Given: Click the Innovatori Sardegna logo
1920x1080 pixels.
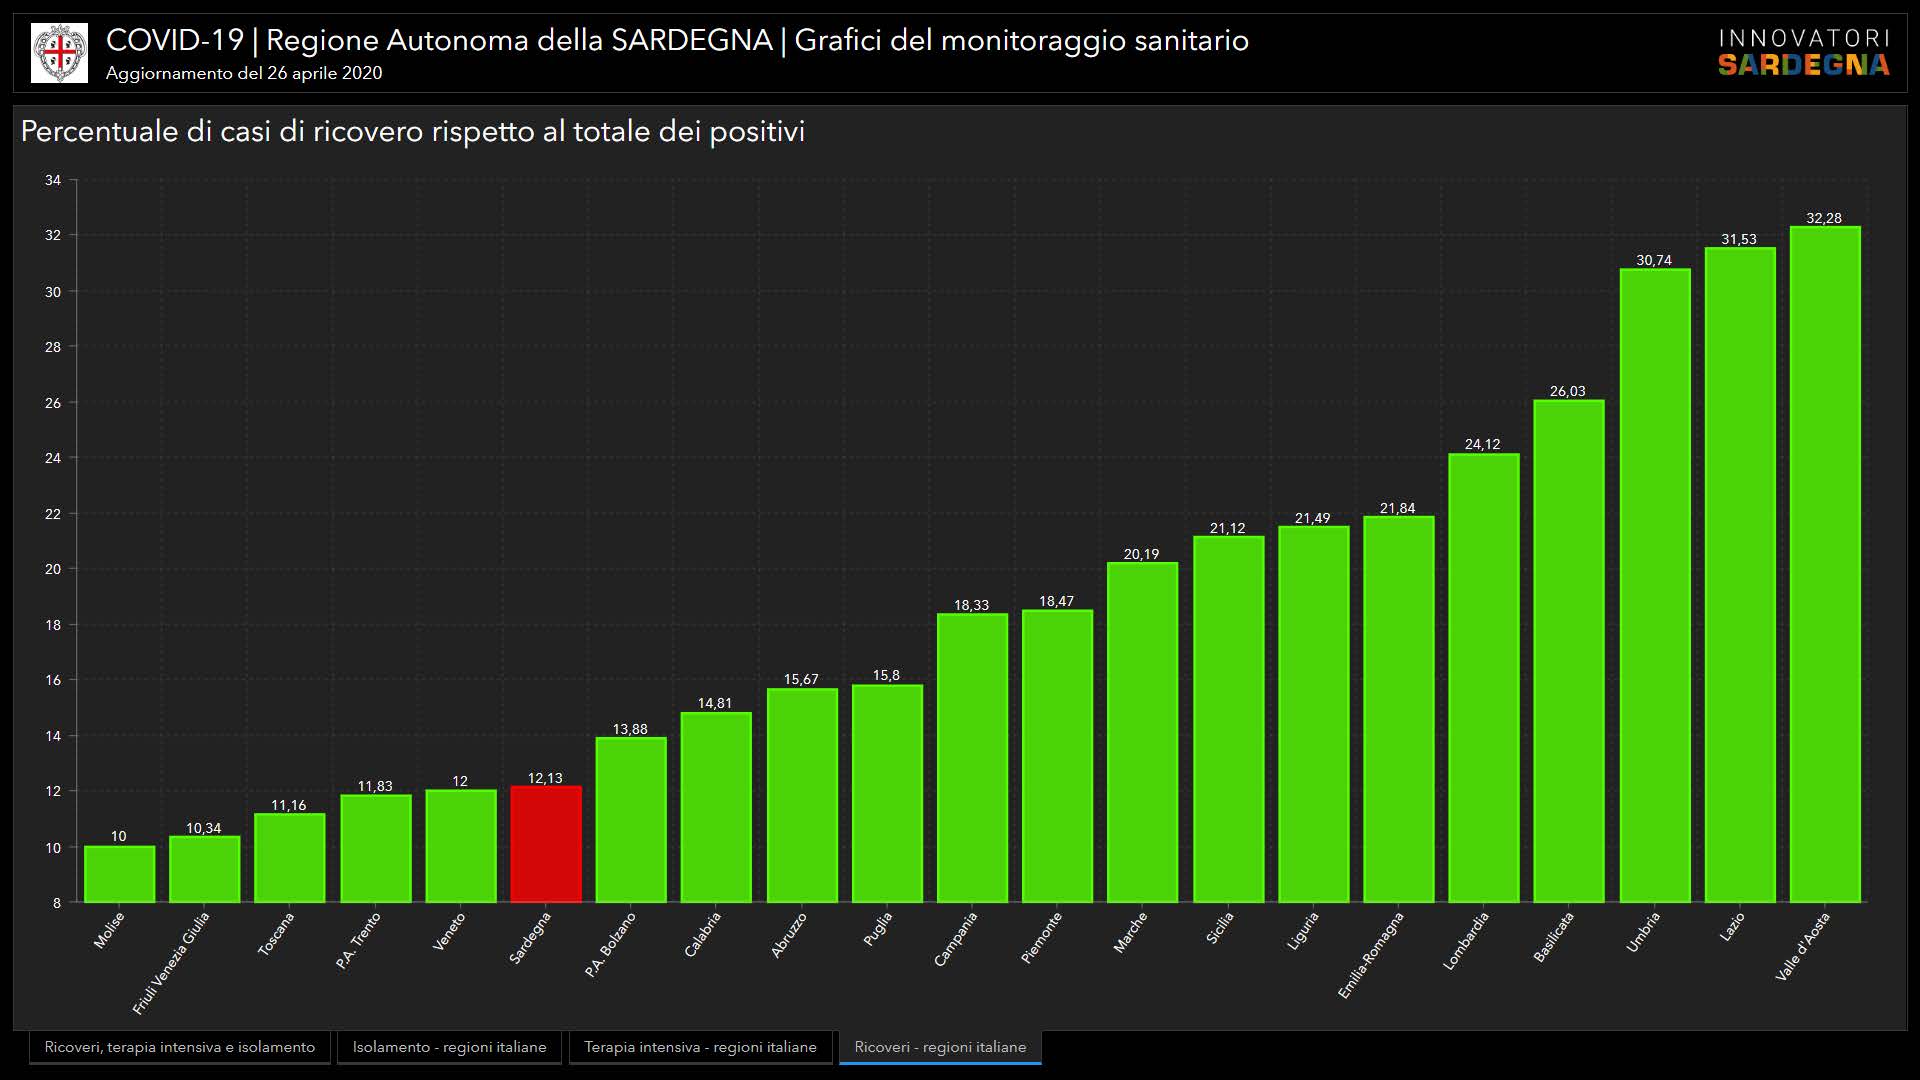Looking at the screenshot, I should pos(1803,53).
